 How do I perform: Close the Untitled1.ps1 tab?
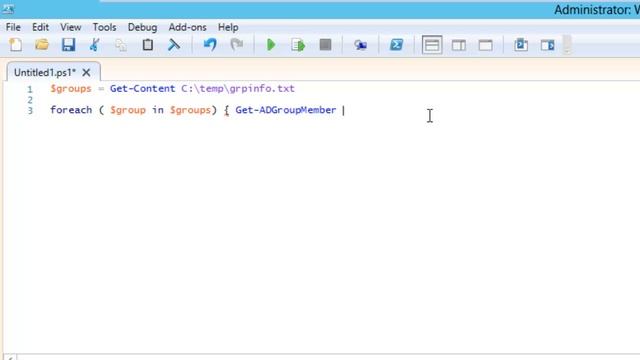pyautogui.click(x=86, y=73)
